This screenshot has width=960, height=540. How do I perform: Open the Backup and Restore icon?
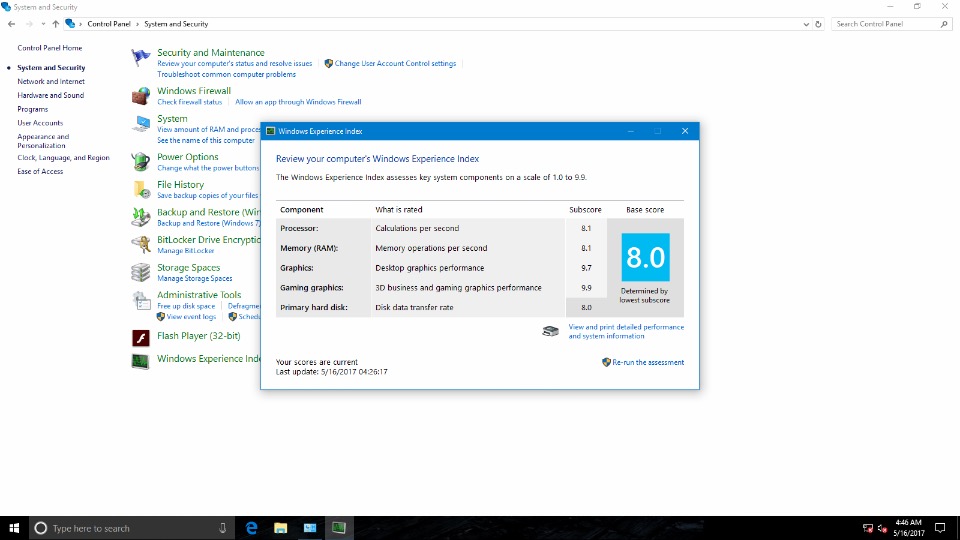[x=140, y=217]
